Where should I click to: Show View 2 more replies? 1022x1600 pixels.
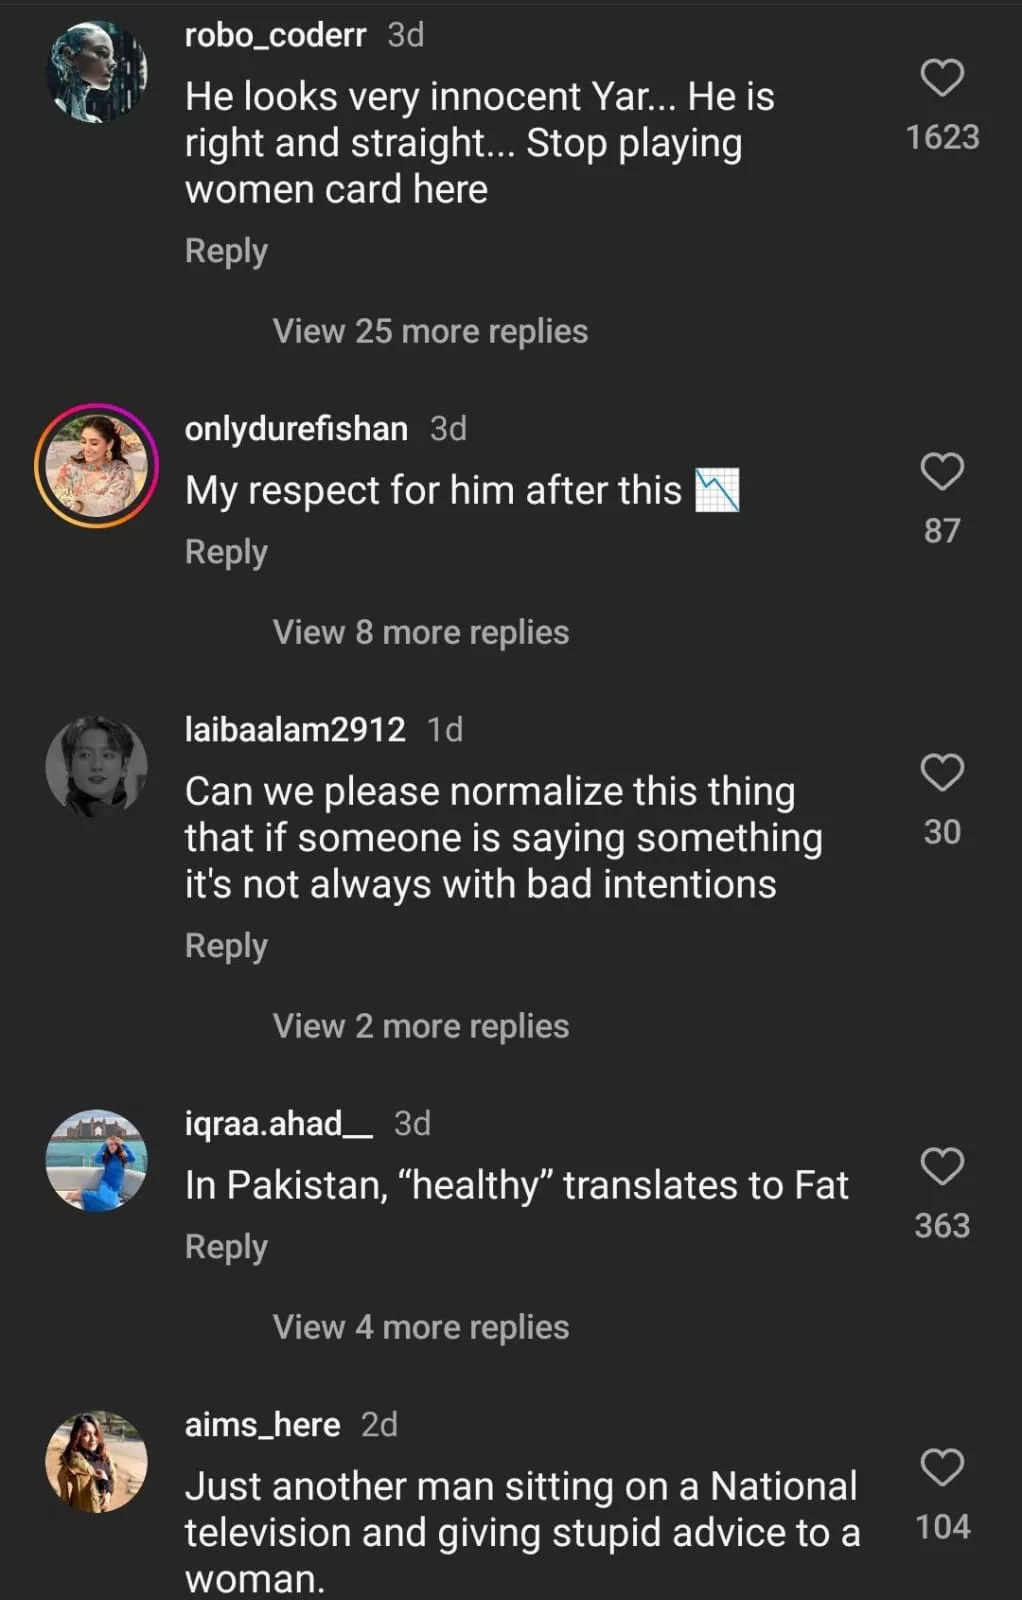click(421, 1026)
